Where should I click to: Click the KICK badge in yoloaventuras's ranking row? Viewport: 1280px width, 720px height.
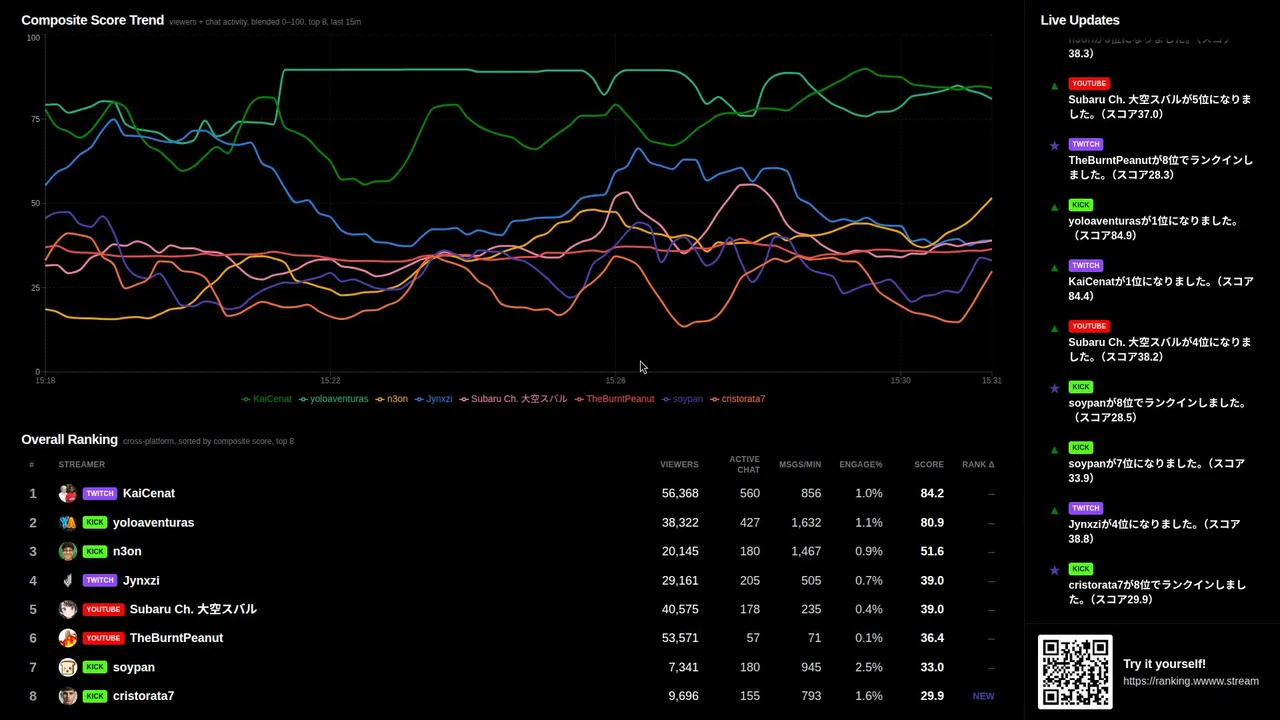click(x=95, y=522)
